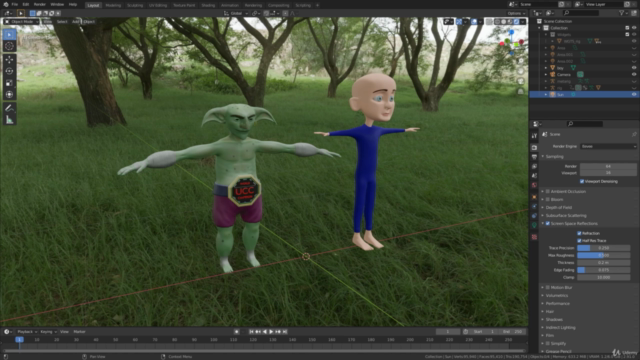Open the World properties tab icon
The height and width of the screenshot is (360, 640).
pyautogui.click(x=534, y=185)
